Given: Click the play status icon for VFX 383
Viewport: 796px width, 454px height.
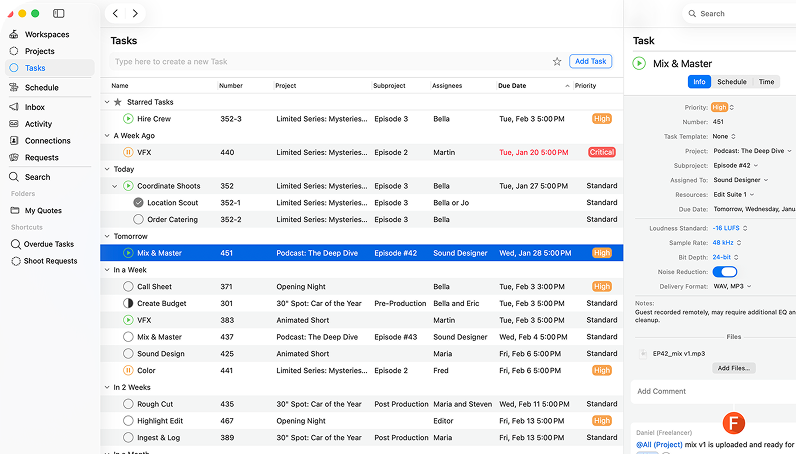Looking at the screenshot, I should click(128, 320).
